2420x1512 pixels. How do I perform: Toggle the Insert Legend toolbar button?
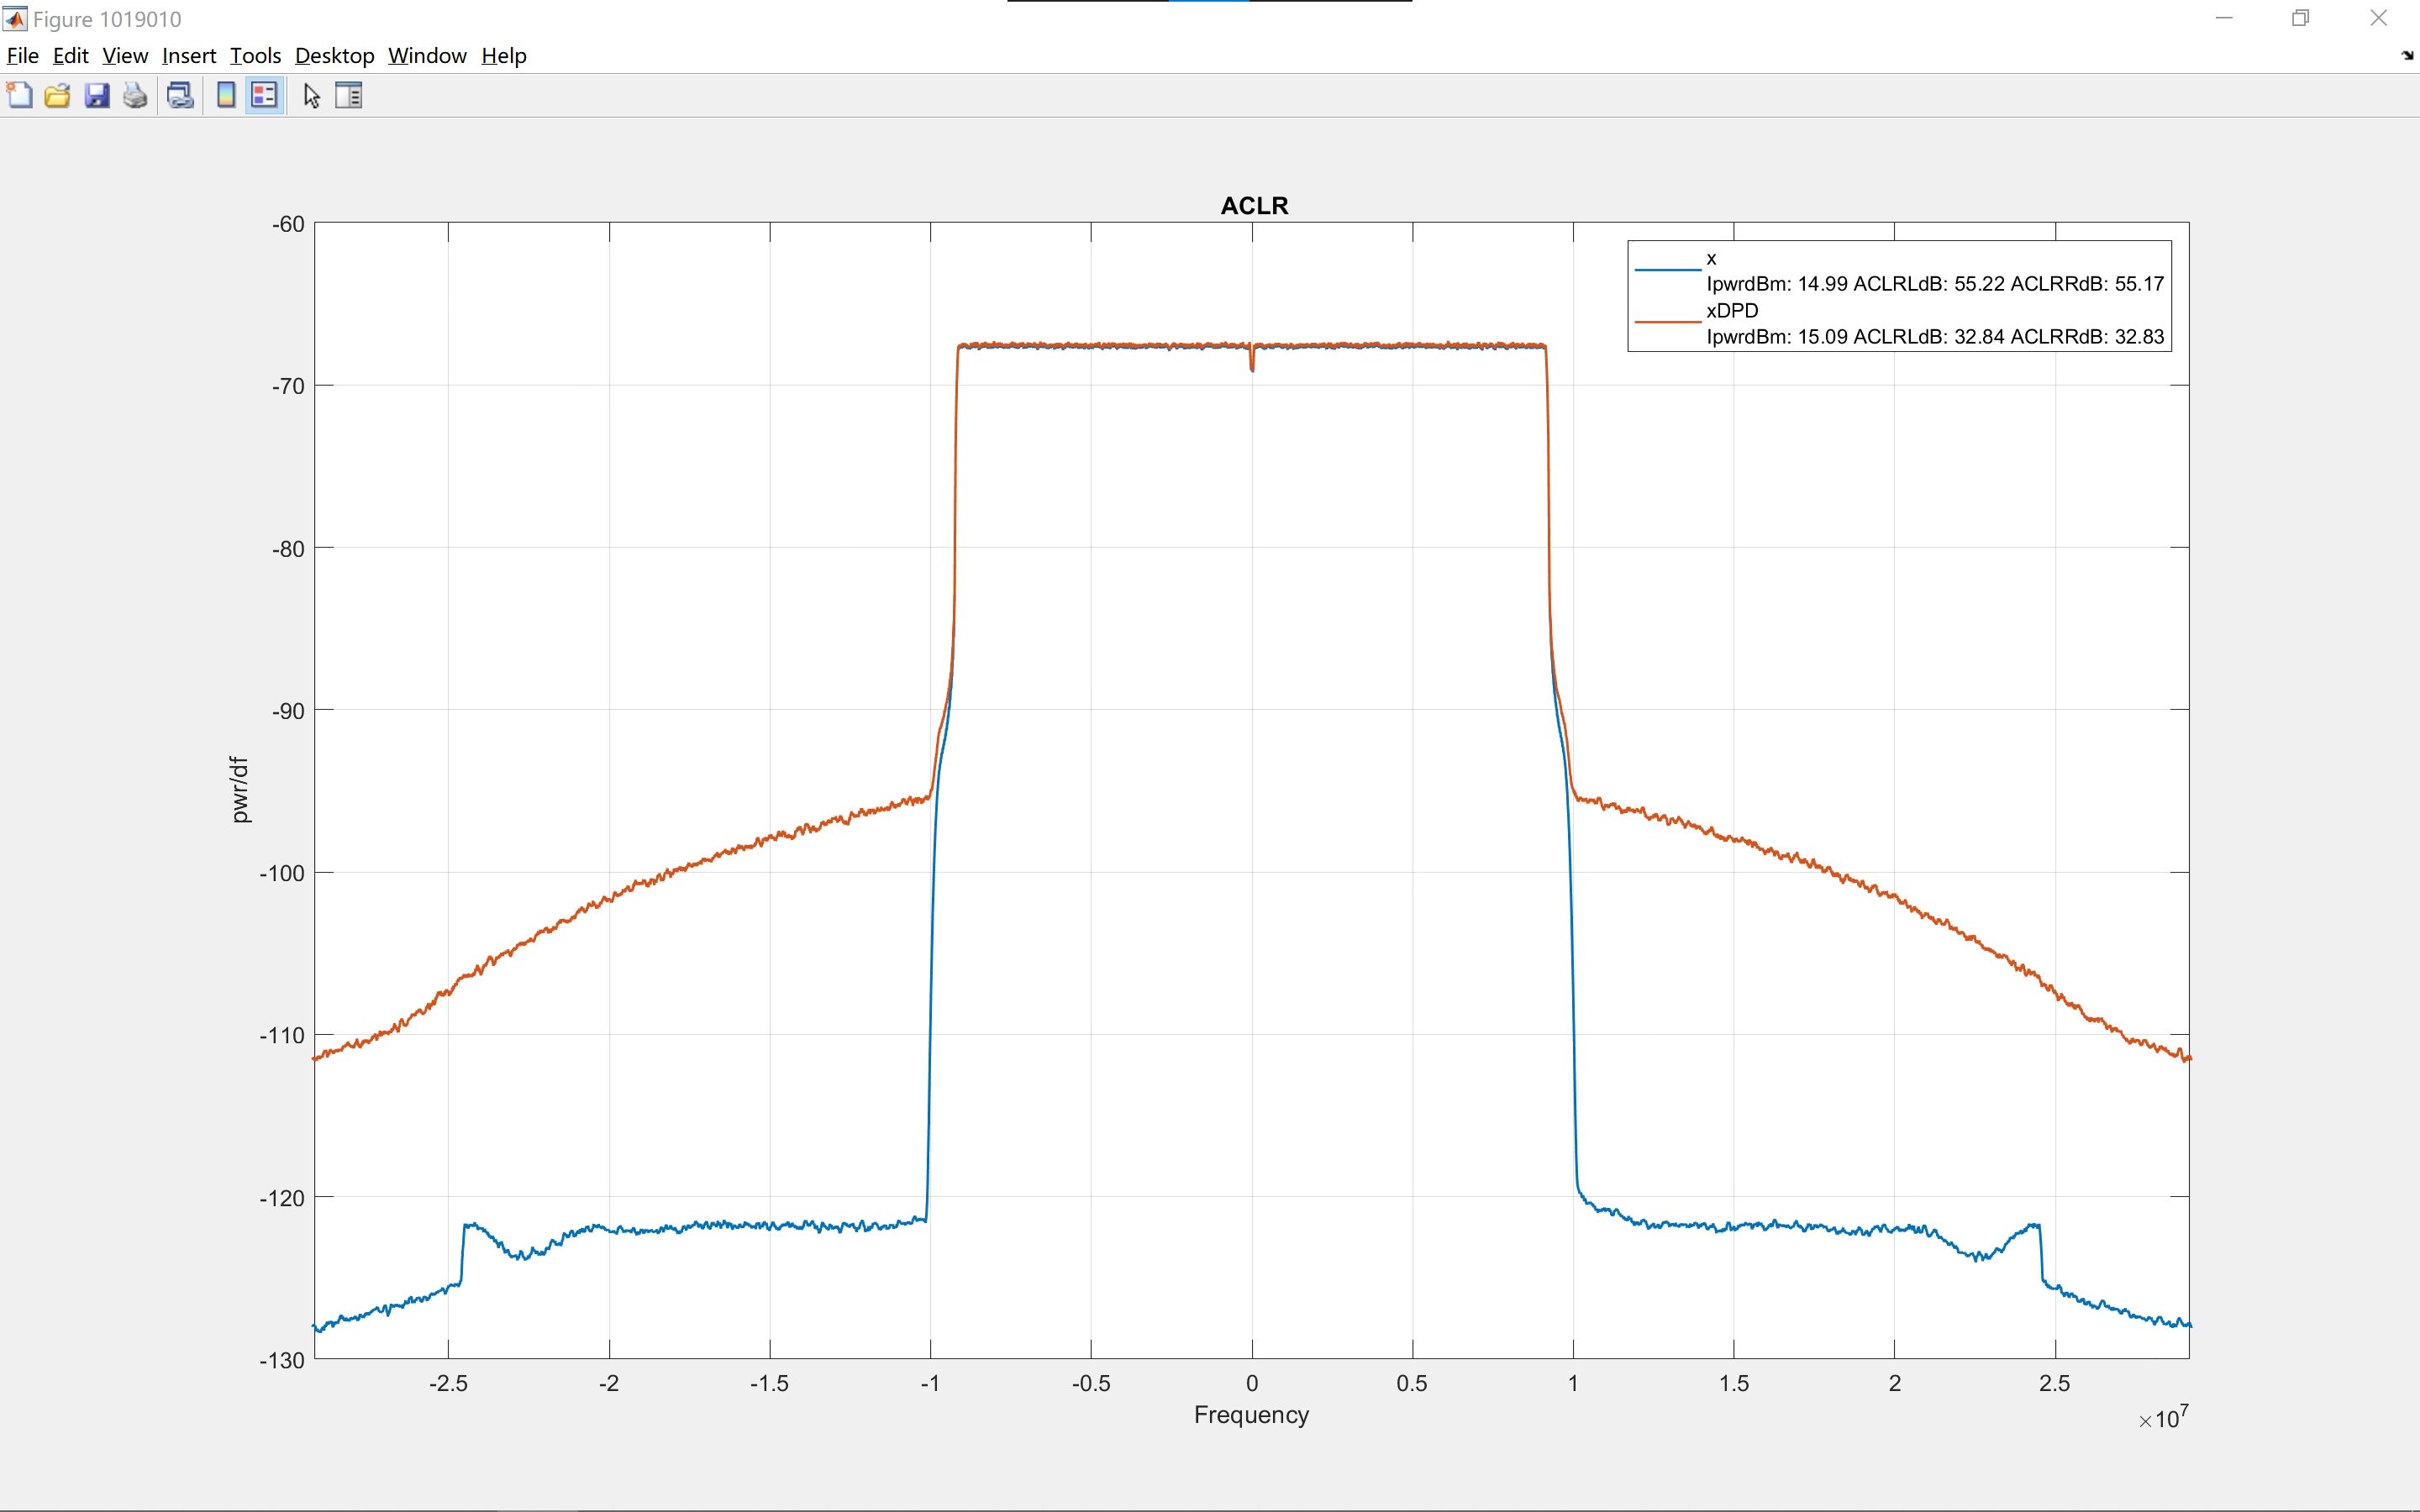(264, 96)
